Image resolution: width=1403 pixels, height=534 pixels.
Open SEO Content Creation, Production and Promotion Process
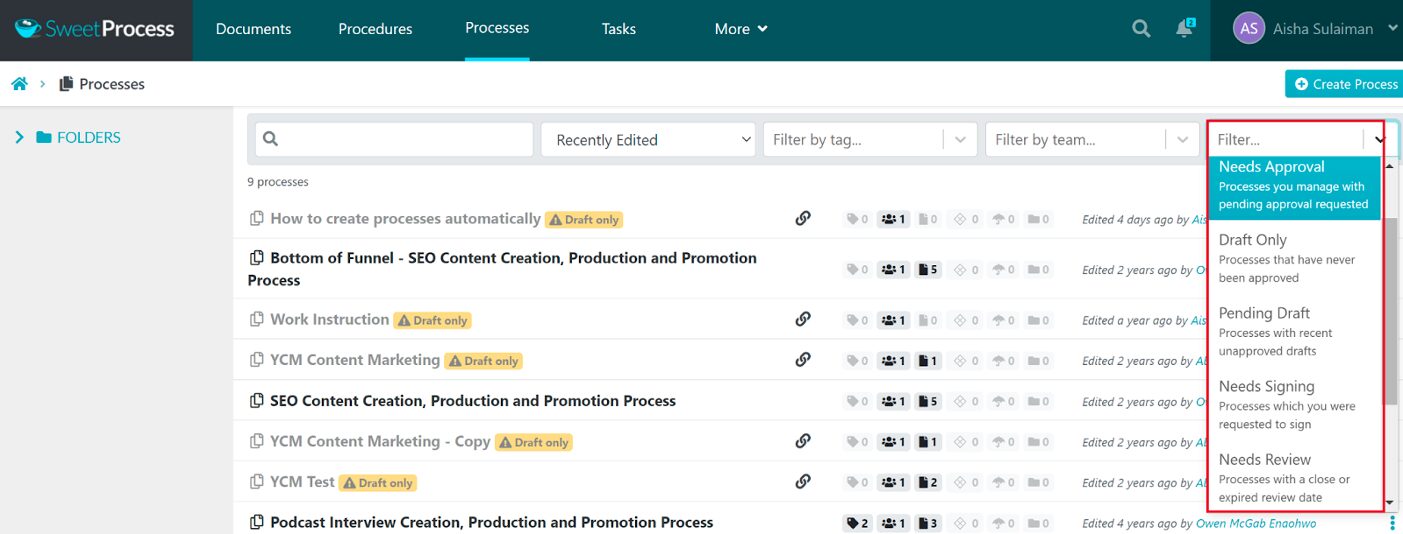[x=472, y=401]
